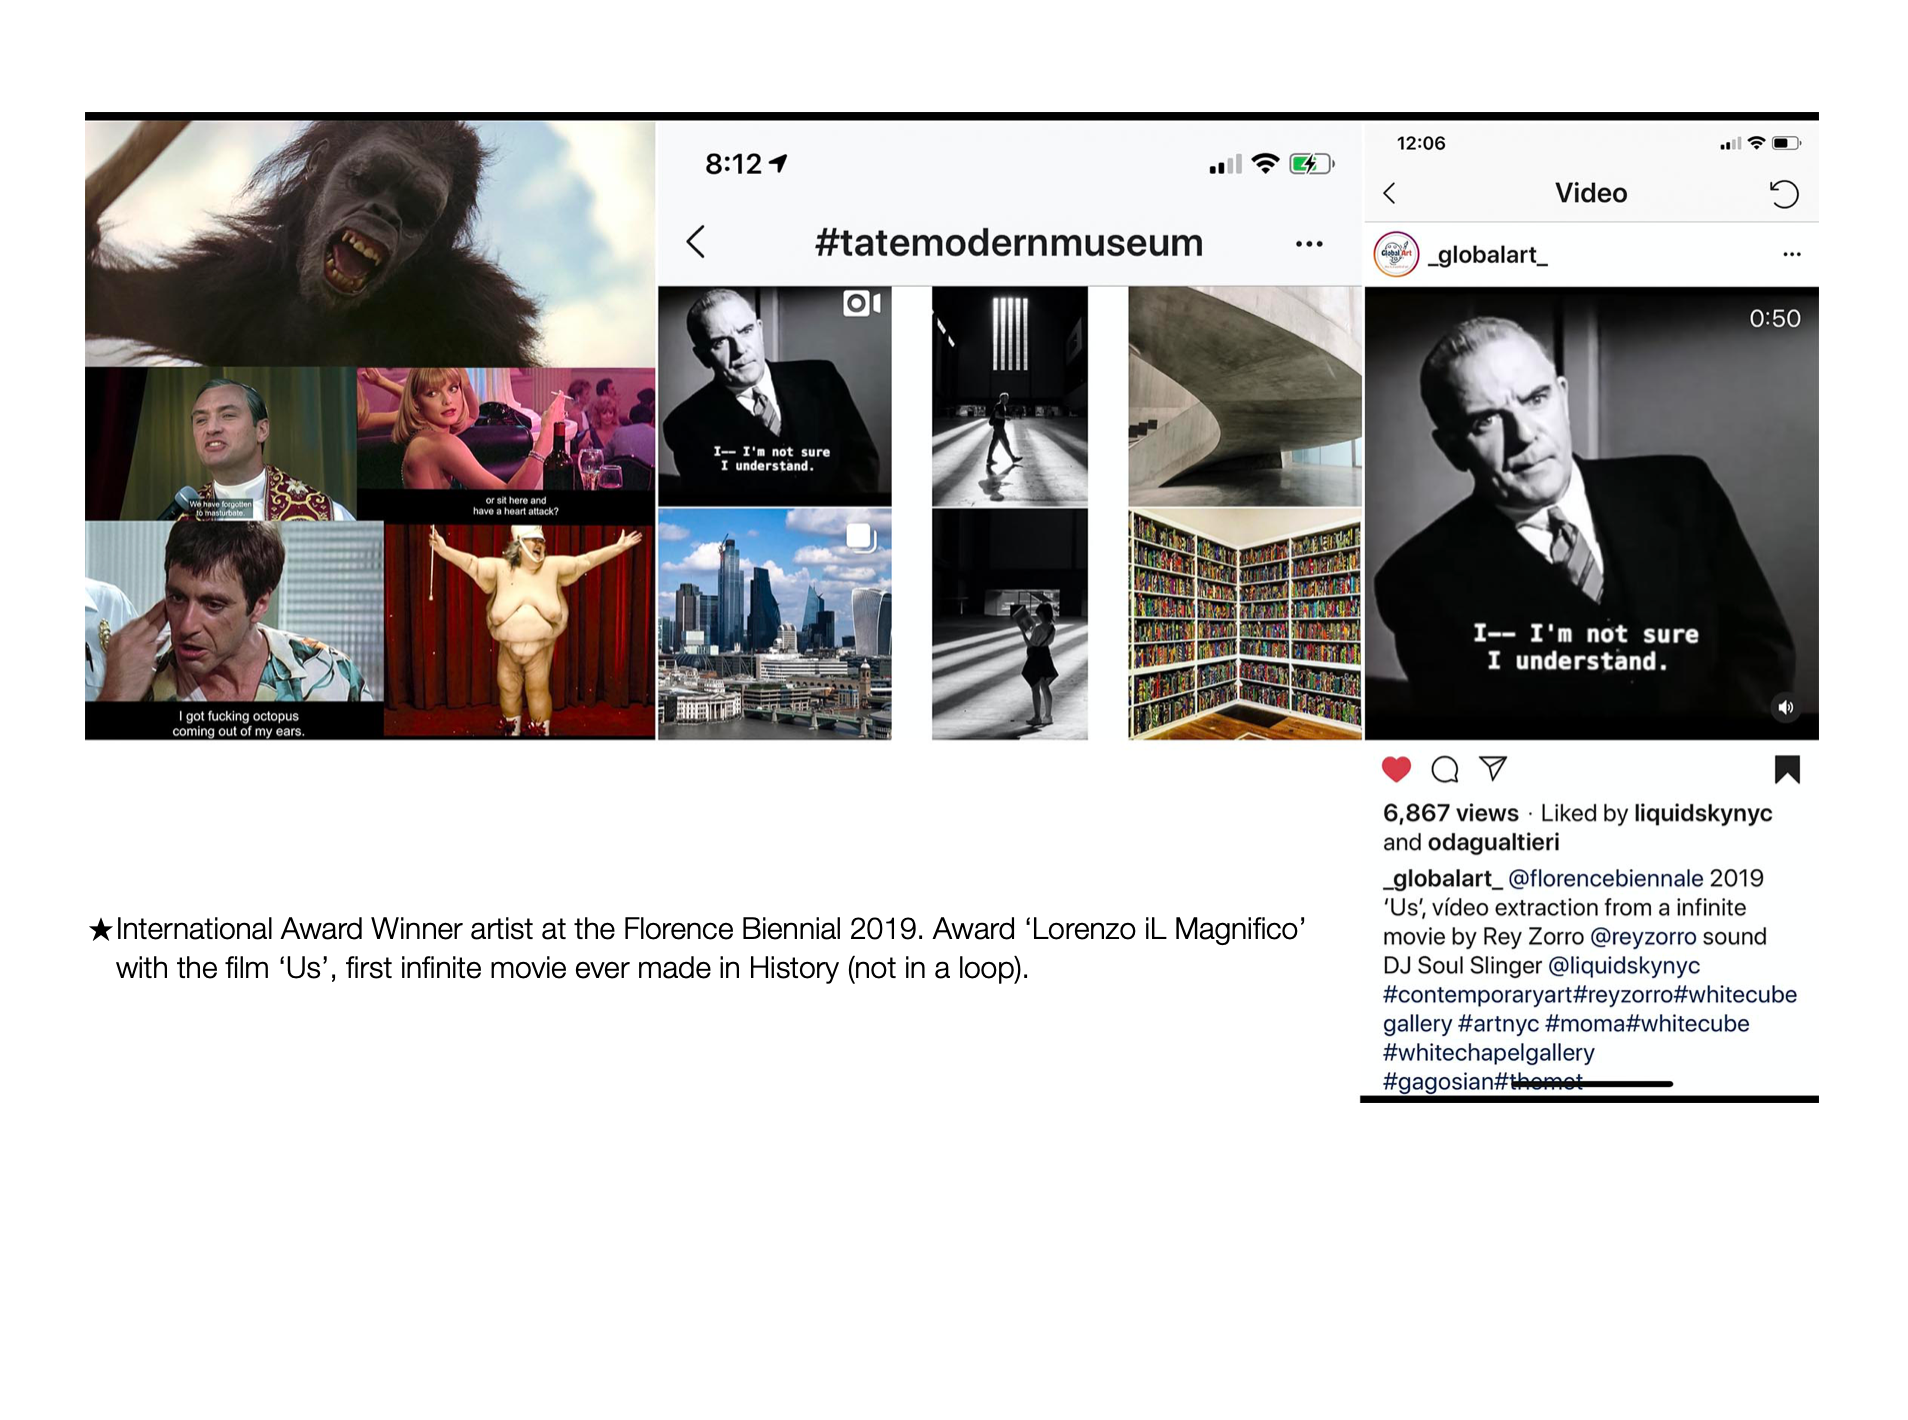1908x1420 pixels.
Task: Mute the video with the speaker icon
Action: [x=1785, y=708]
